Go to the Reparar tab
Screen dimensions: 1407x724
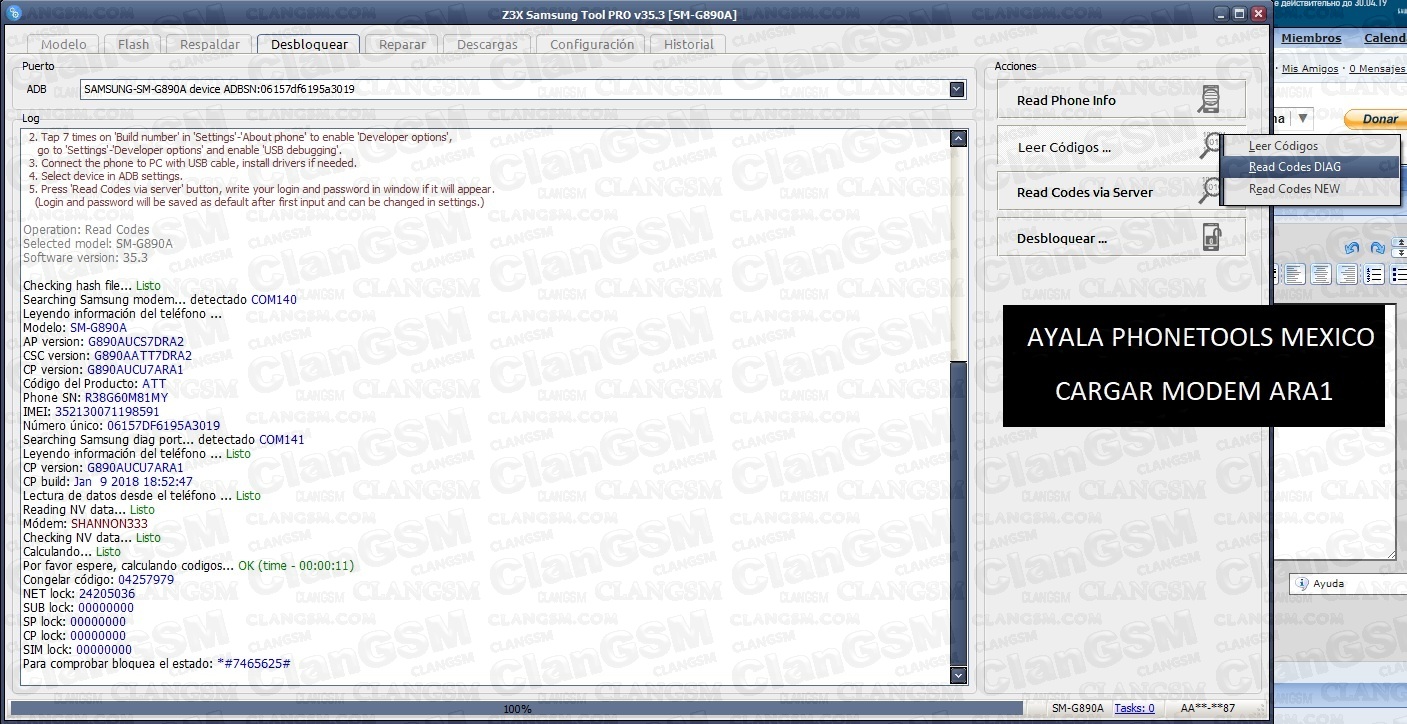click(x=402, y=44)
